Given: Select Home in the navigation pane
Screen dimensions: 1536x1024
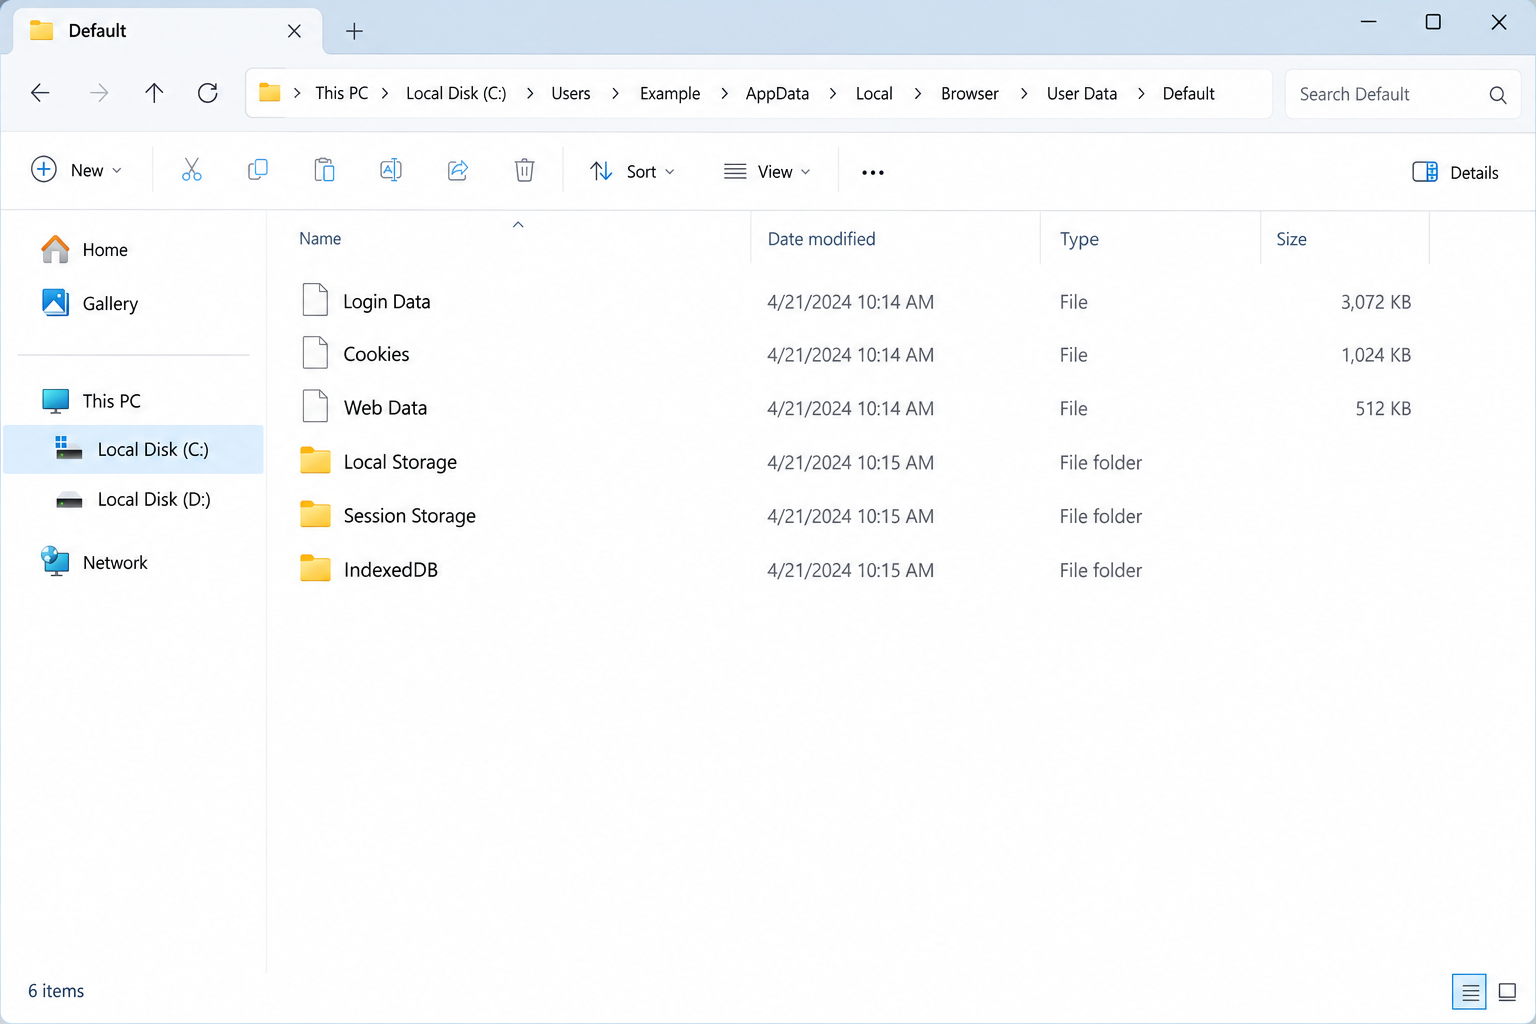Looking at the screenshot, I should [x=85, y=249].
